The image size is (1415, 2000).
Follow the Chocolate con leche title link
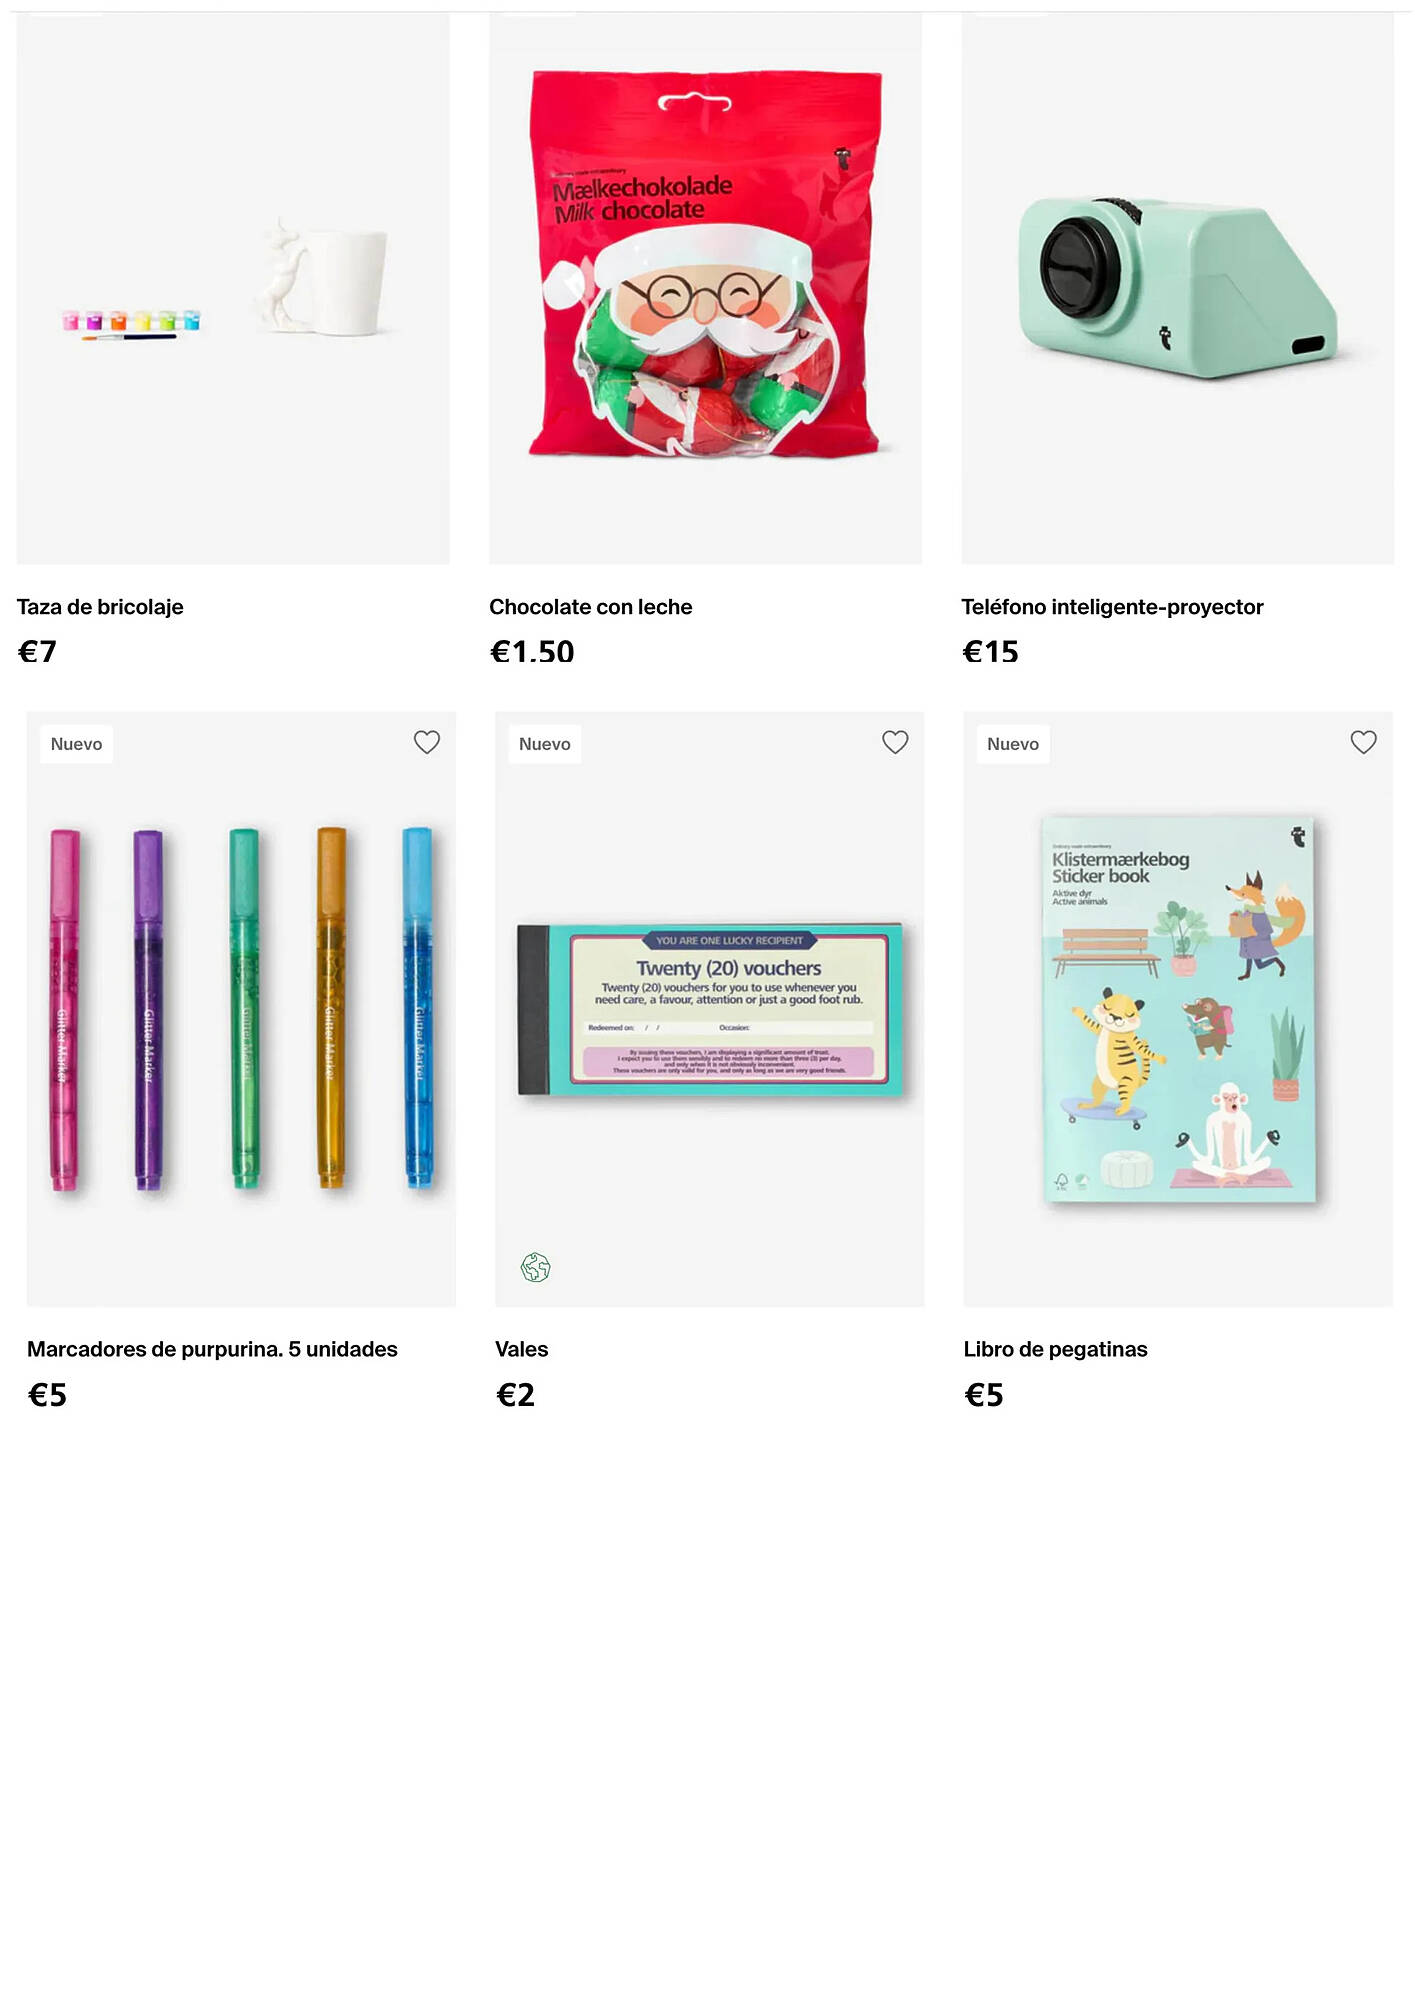click(x=590, y=607)
